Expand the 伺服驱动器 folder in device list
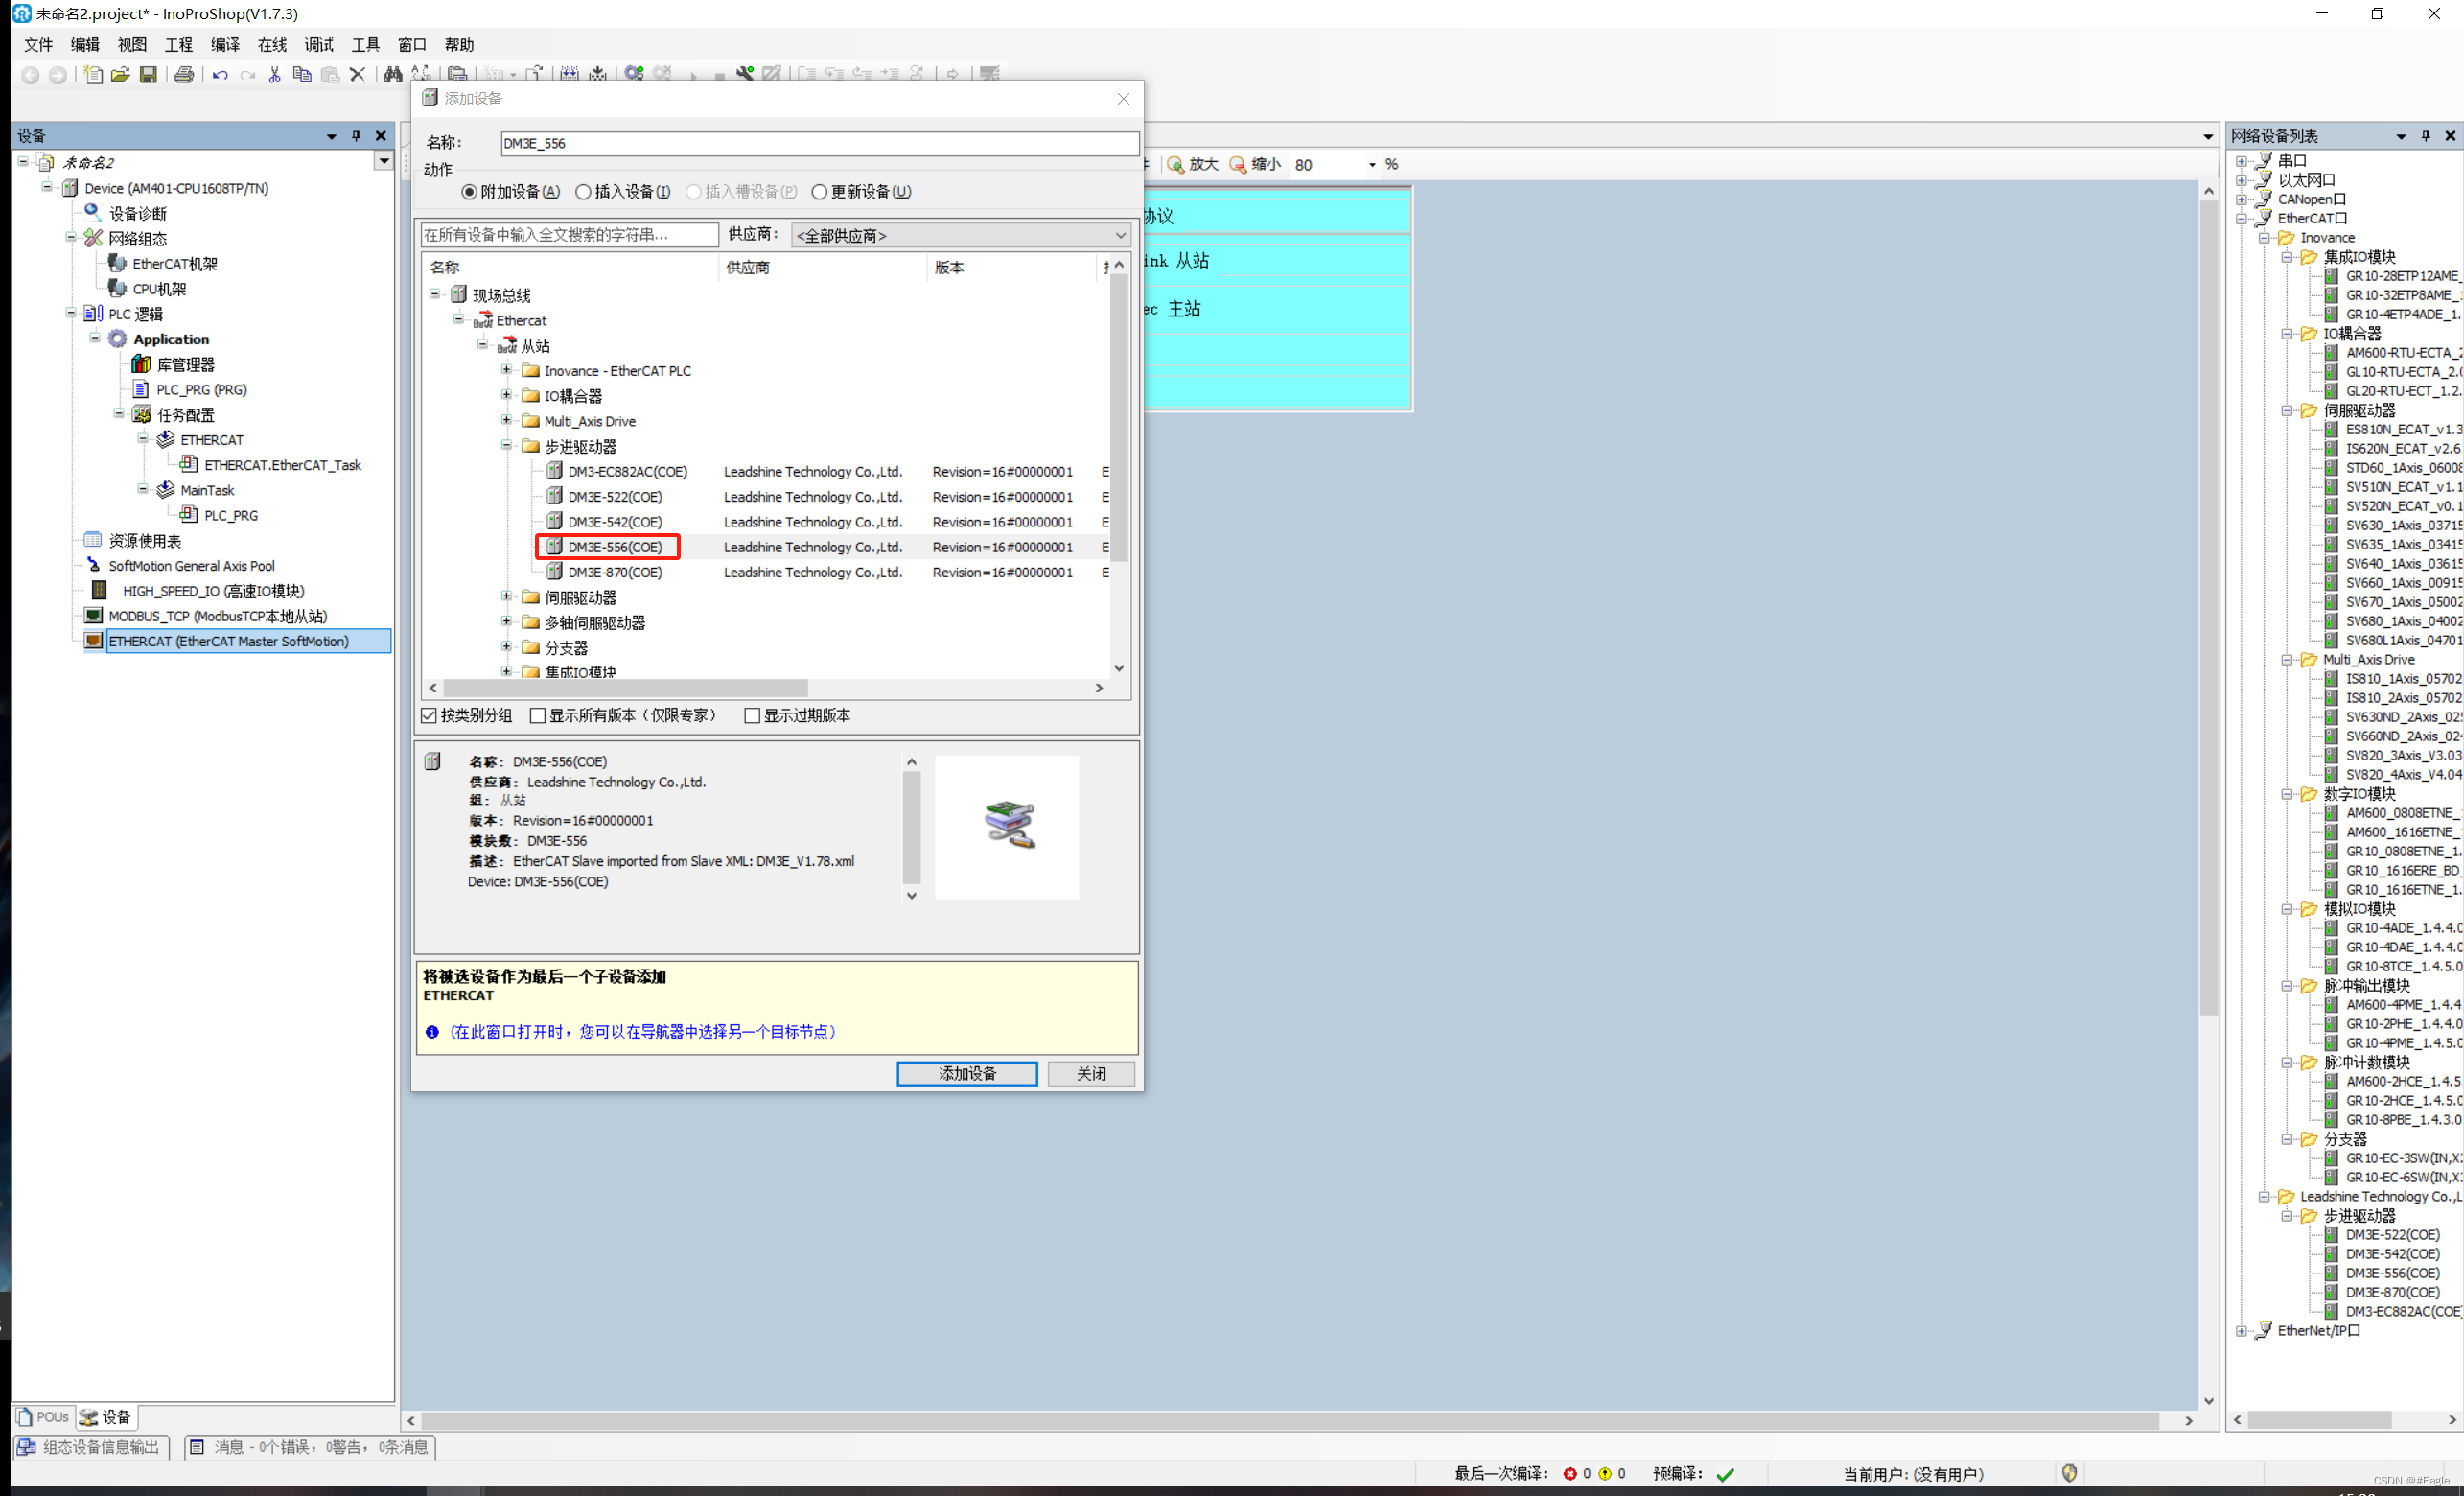Screen dimensions: 2464x1496 pyautogui.click(x=507, y=597)
